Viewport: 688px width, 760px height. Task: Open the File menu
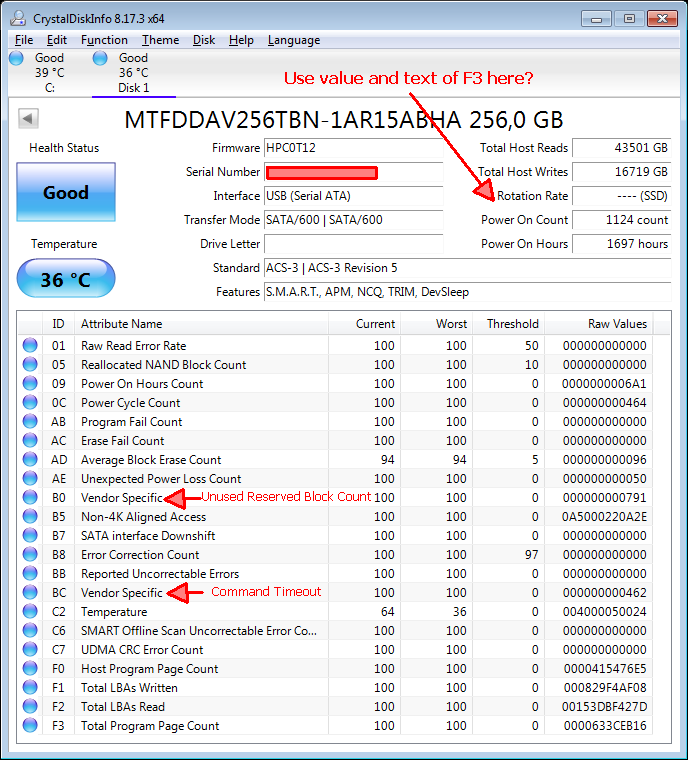pos(24,40)
